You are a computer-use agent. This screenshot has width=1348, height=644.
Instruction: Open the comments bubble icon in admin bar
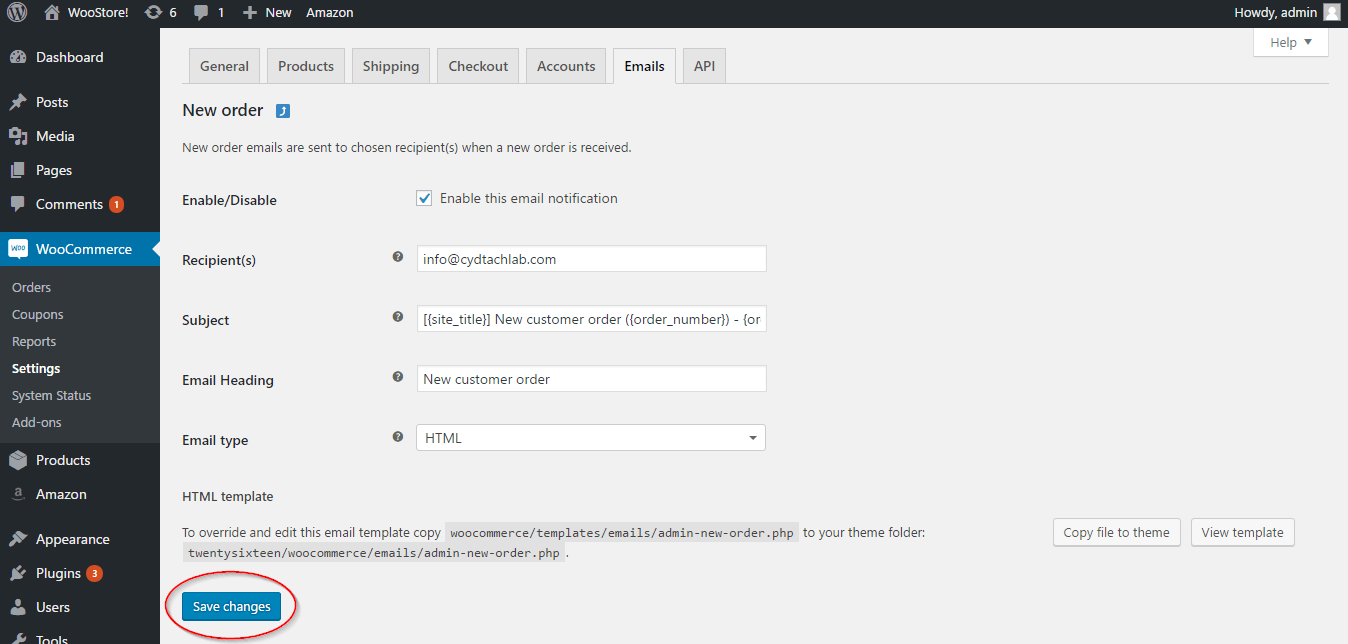click(x=201, y=13)
